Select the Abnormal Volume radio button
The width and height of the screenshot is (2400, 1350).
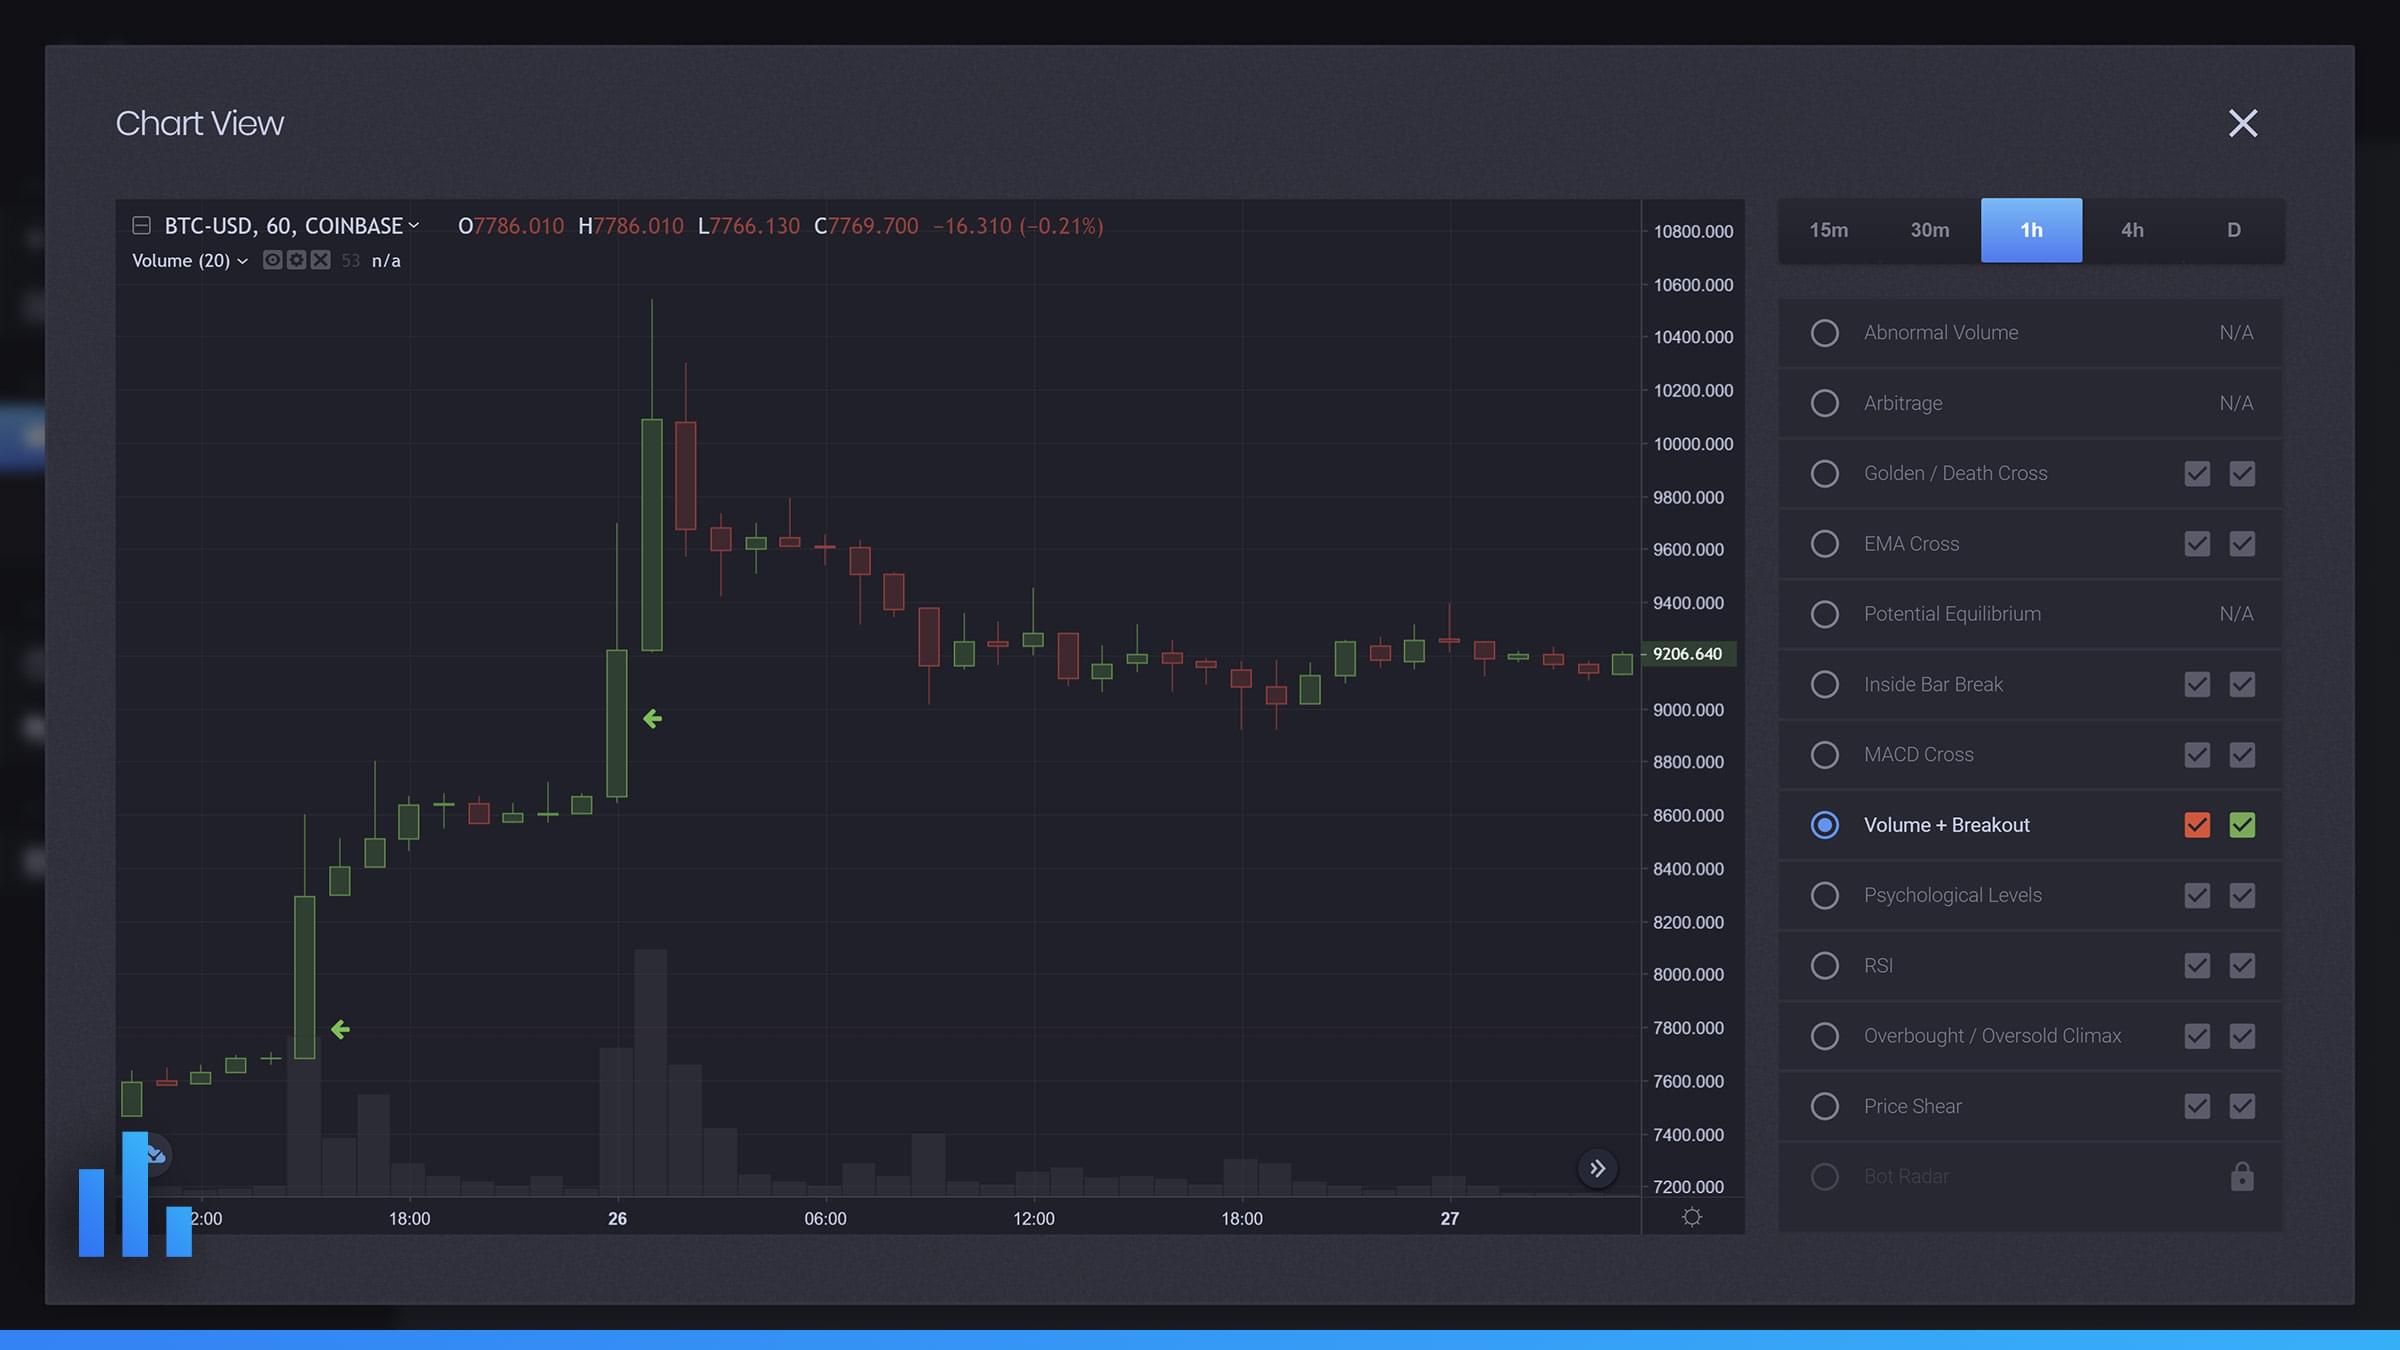coord(1825,333)
